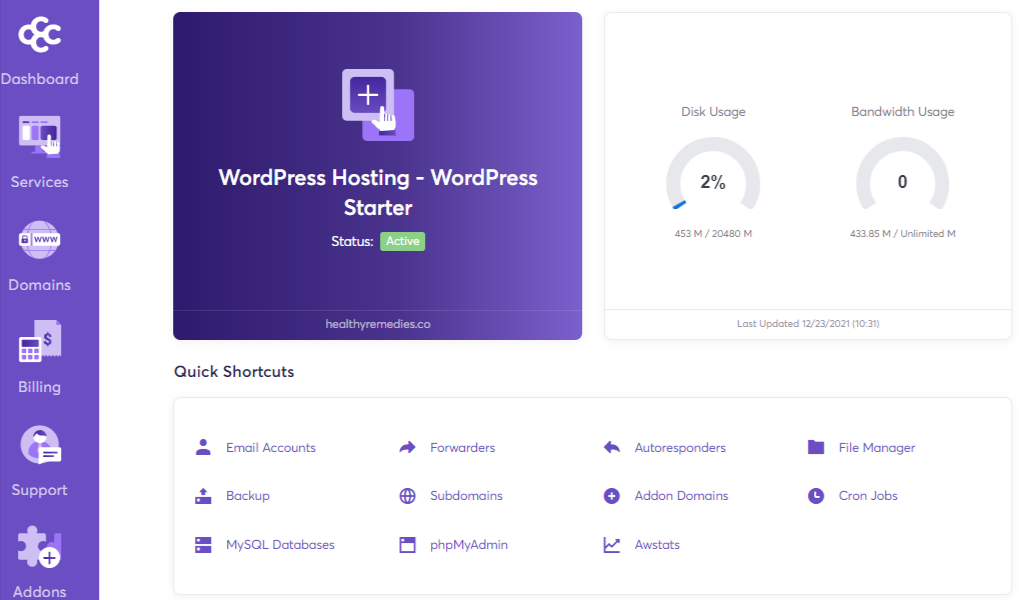Open the Services sidebar icon
This screenshot has width=1019, height=600.
click(40, 136)
